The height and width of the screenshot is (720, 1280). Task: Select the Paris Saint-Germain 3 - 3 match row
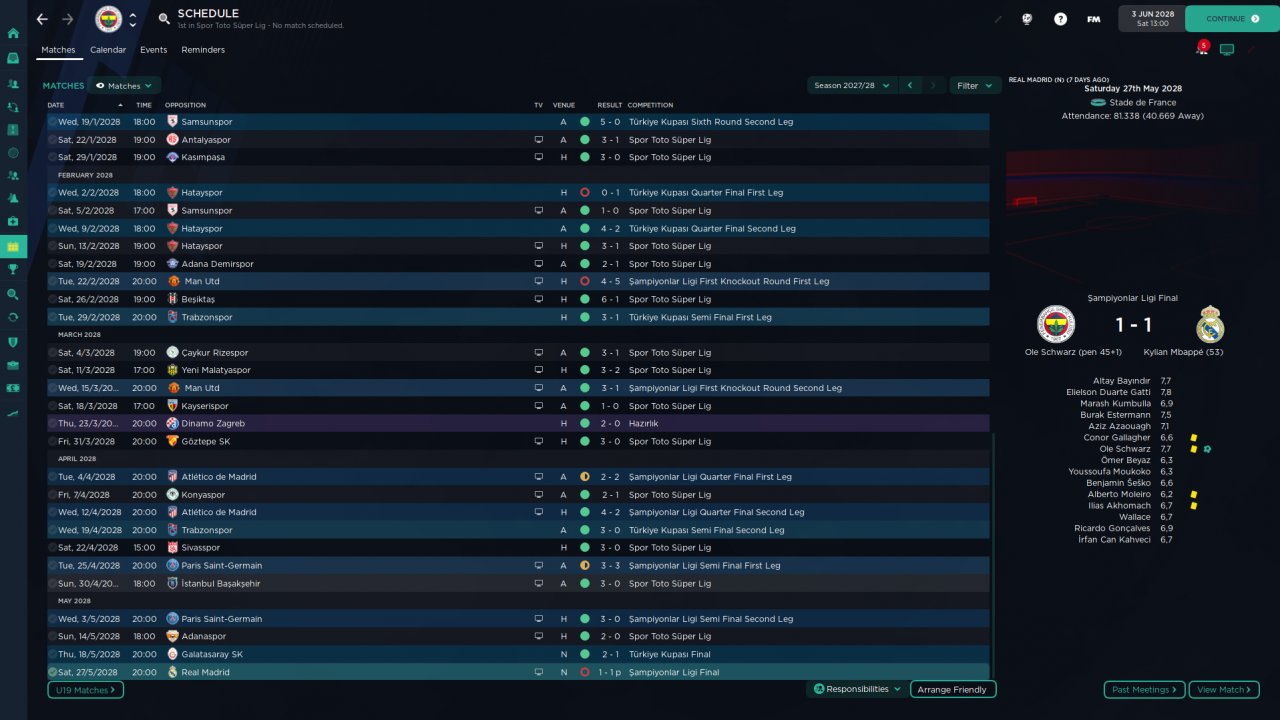[x=518, y=566]
